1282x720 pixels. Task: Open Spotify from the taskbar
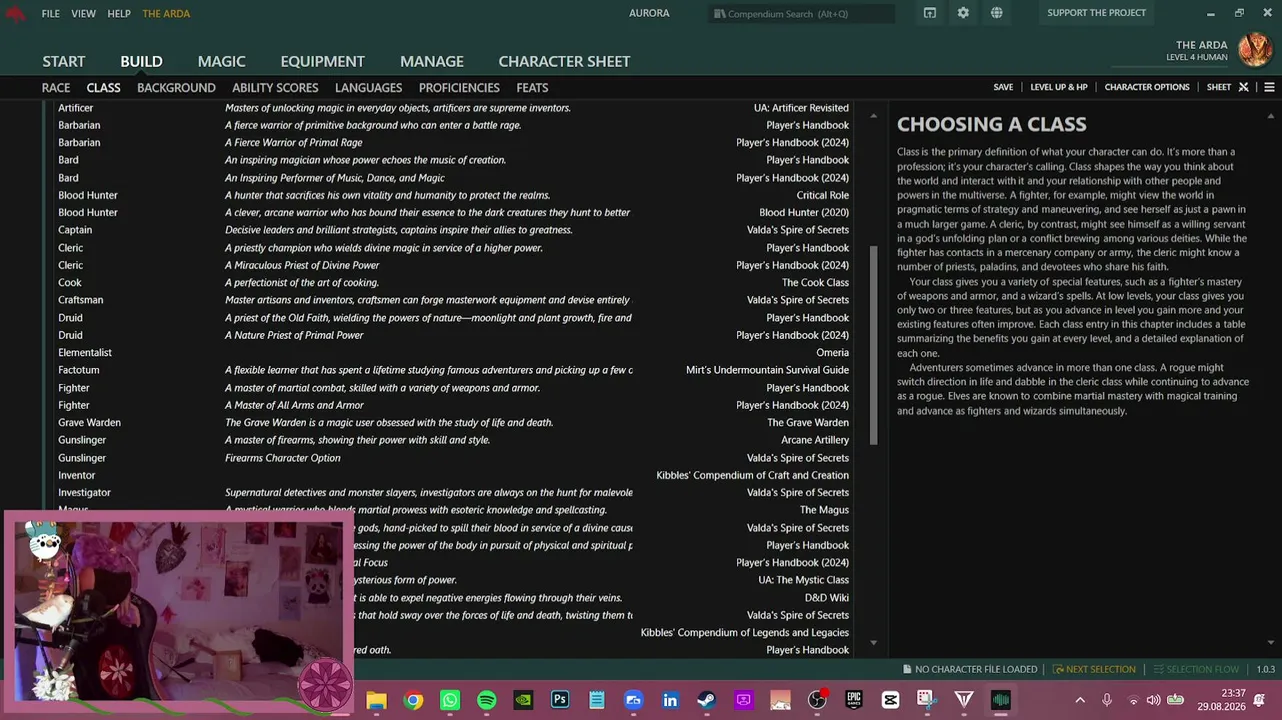(x=487, y=700)
